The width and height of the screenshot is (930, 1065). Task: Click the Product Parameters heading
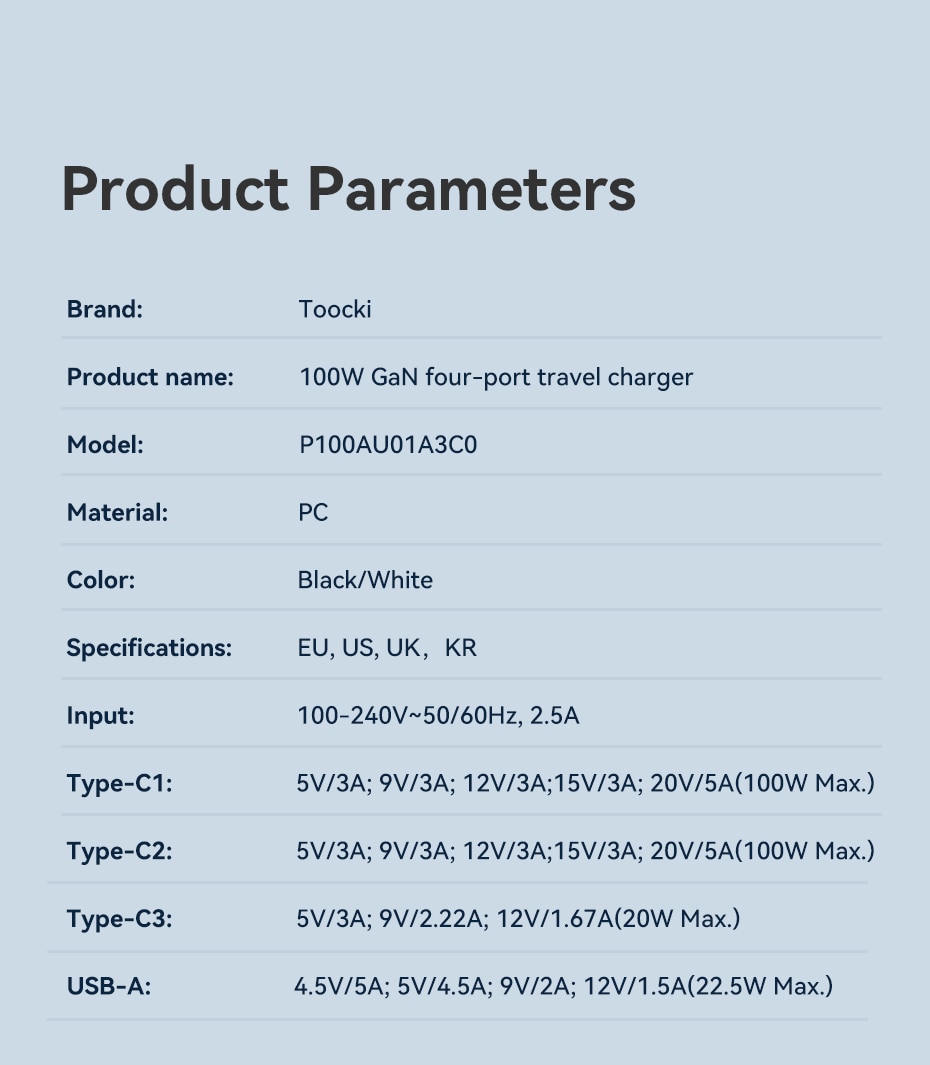pyautogui.click(x=348, y=188)
